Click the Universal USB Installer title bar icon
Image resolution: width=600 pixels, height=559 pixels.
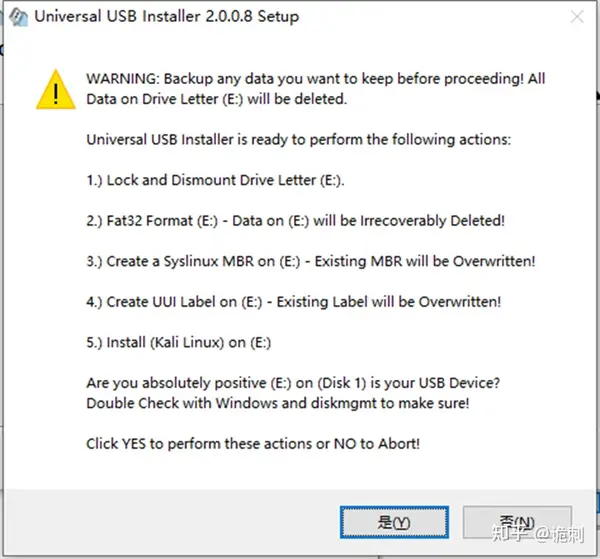[x=18, y=17]
